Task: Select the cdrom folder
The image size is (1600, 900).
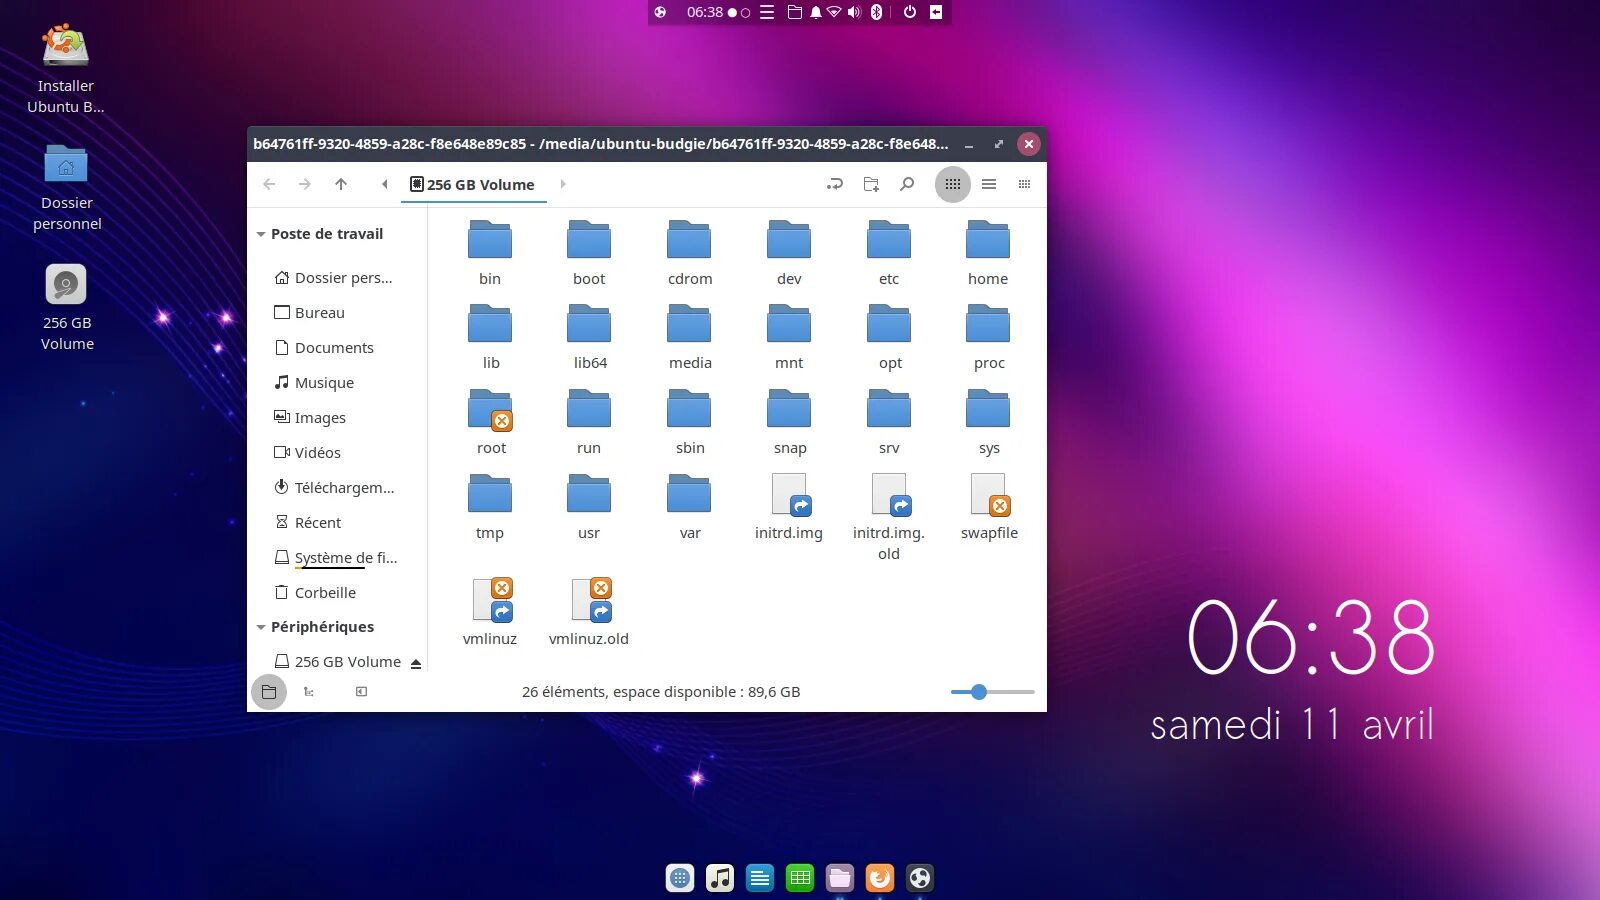Action: pos(690,254)
